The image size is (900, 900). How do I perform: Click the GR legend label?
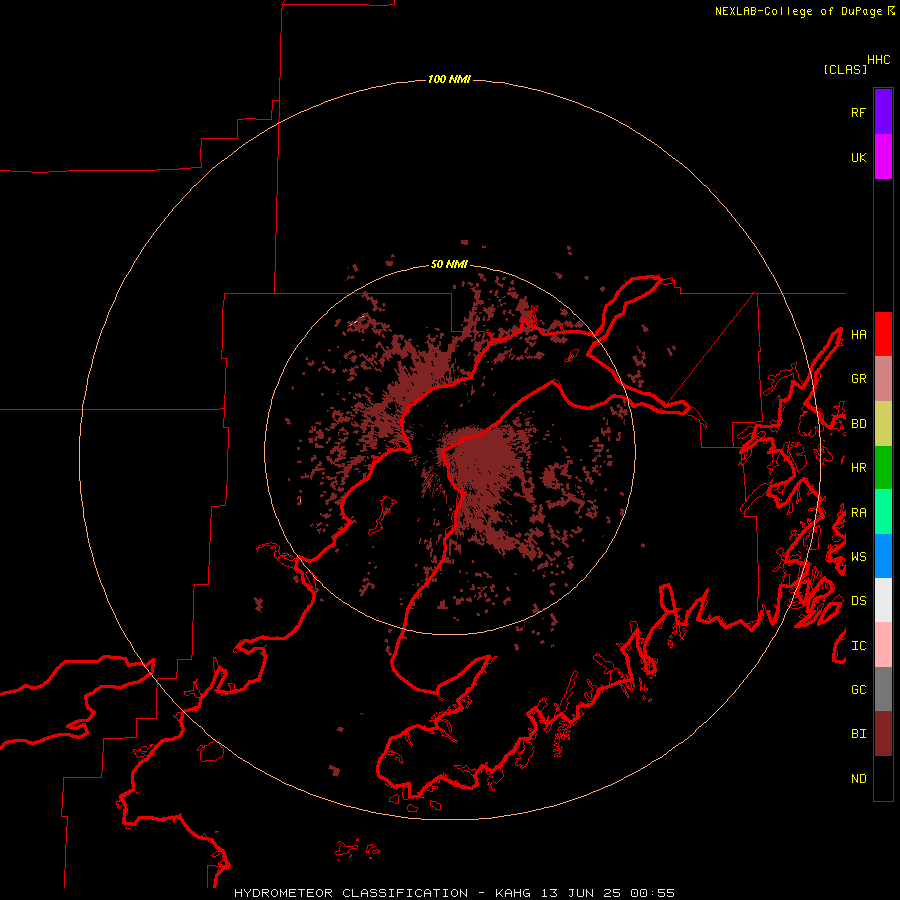click(x=858, y=379)
